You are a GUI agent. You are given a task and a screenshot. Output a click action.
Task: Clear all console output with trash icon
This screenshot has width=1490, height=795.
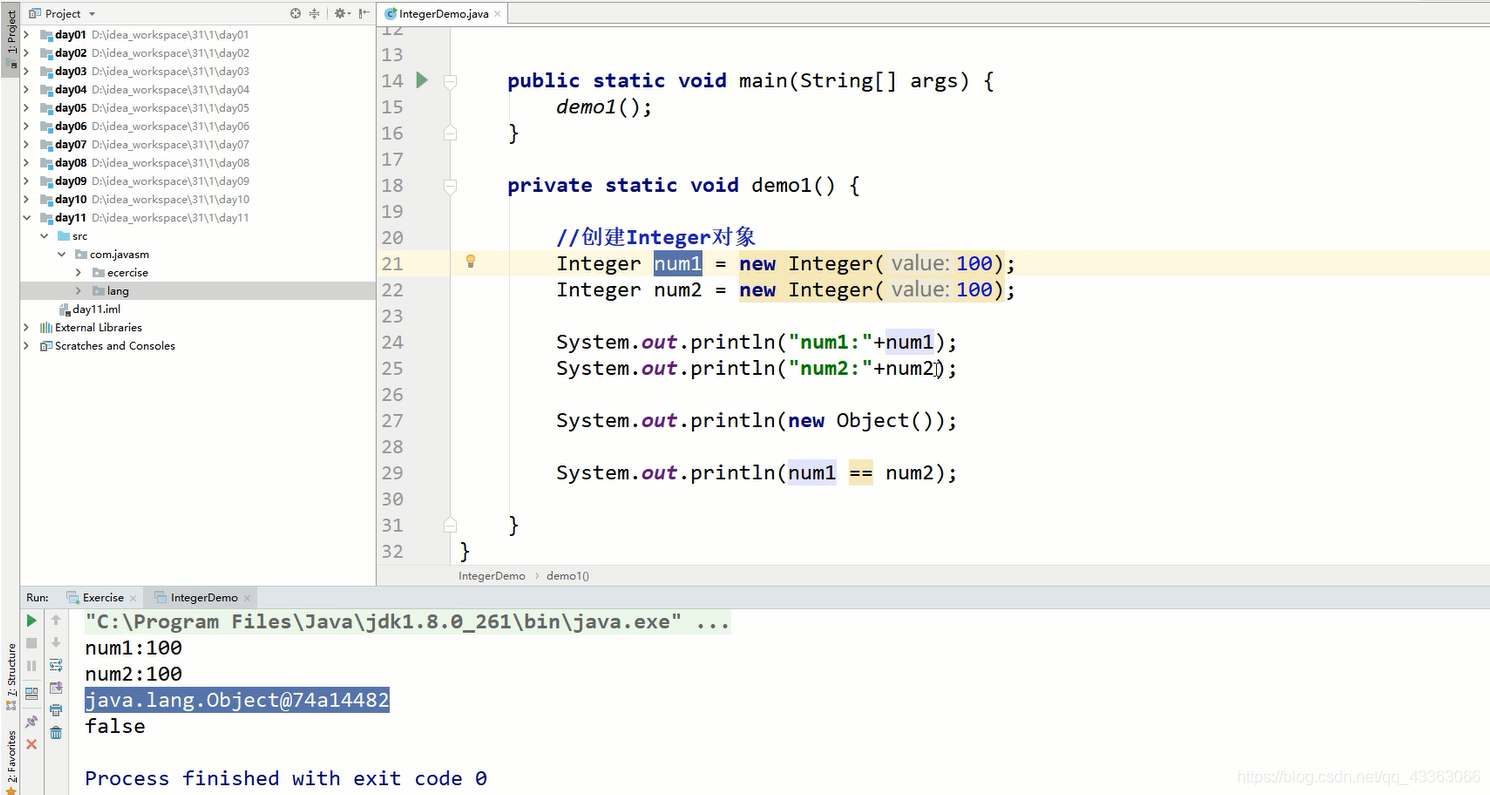56,733
